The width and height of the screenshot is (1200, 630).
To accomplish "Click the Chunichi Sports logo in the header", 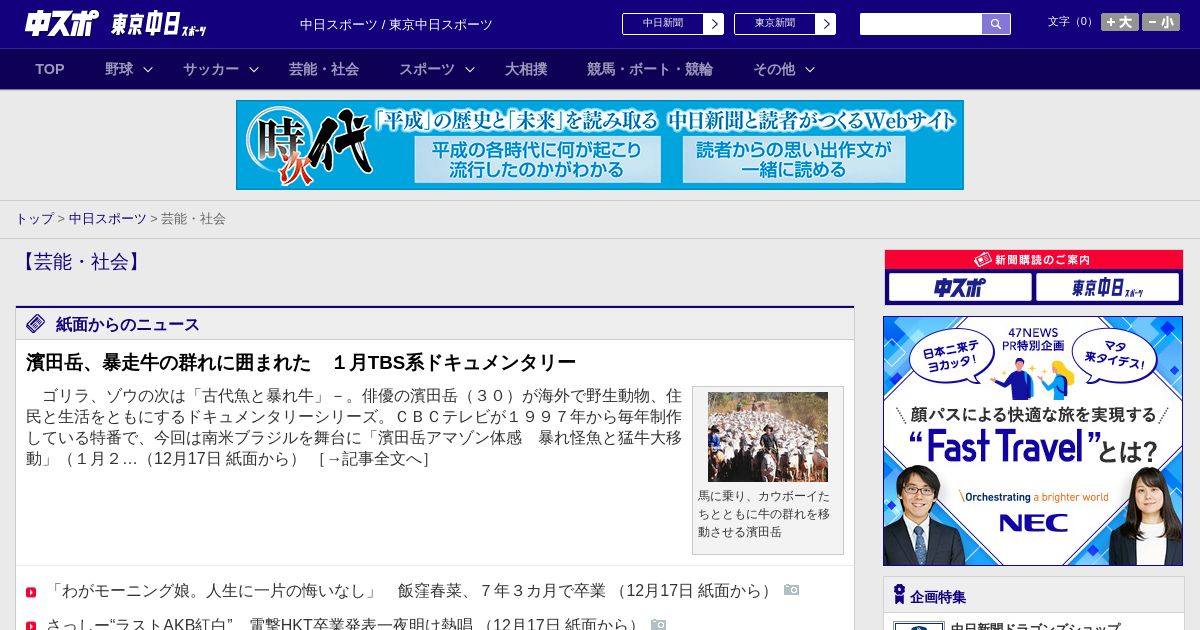I will pyautogui.click(x=62, y=23).
